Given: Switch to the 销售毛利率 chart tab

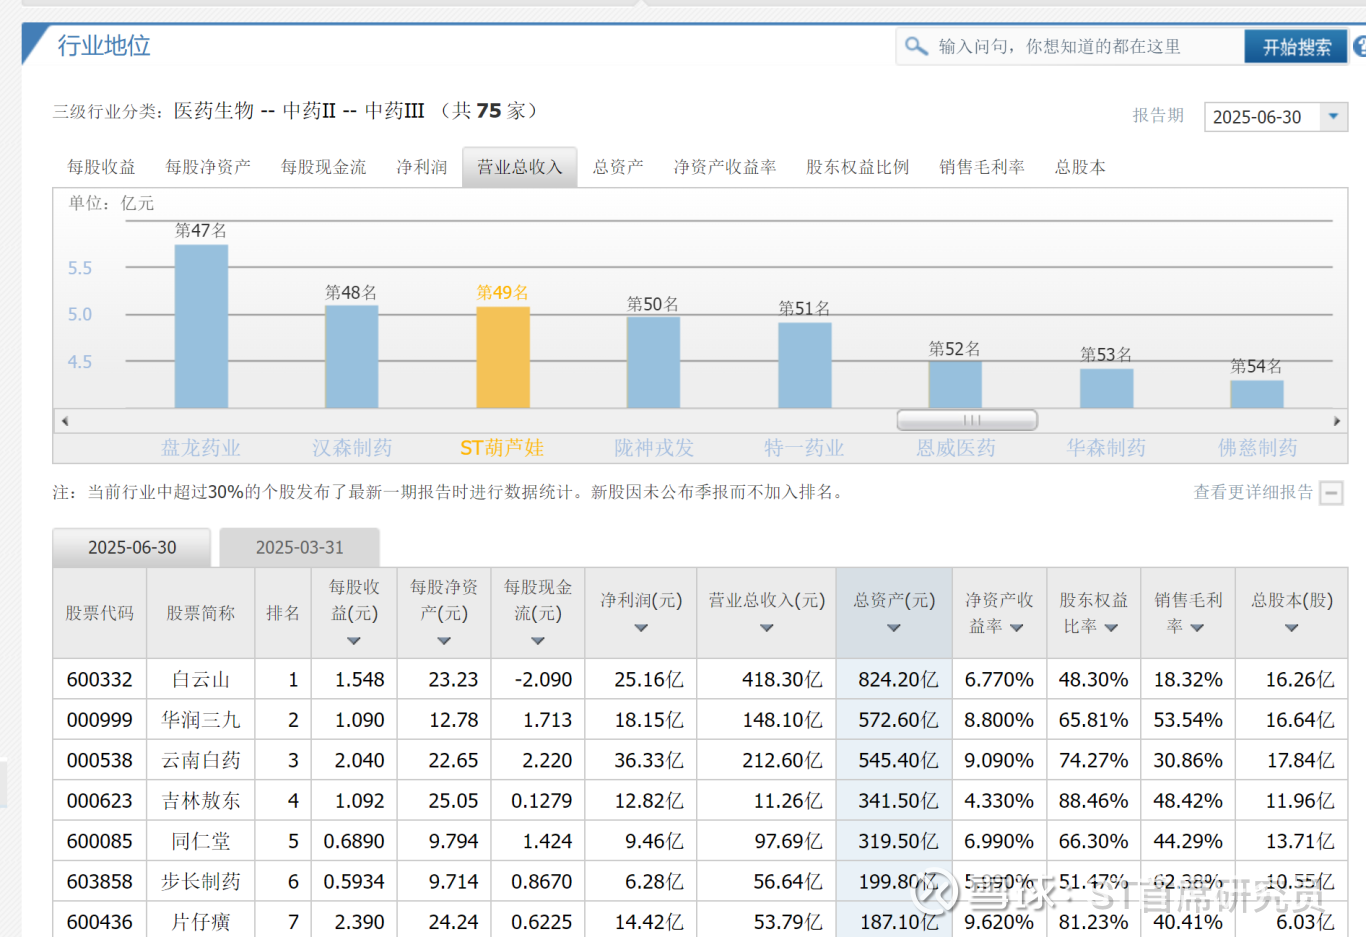Looking at the screenshot, I should point(981,167).
